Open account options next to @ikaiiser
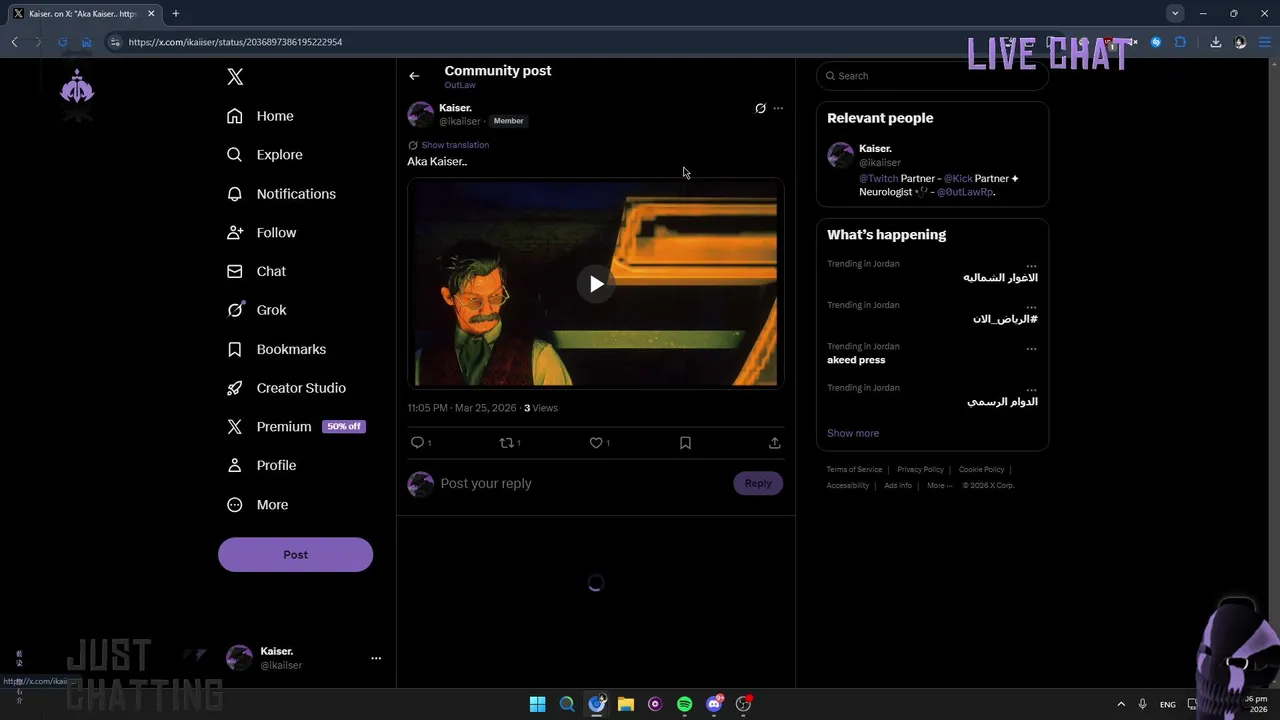The image size is (1280, 720). pos(376,658)
